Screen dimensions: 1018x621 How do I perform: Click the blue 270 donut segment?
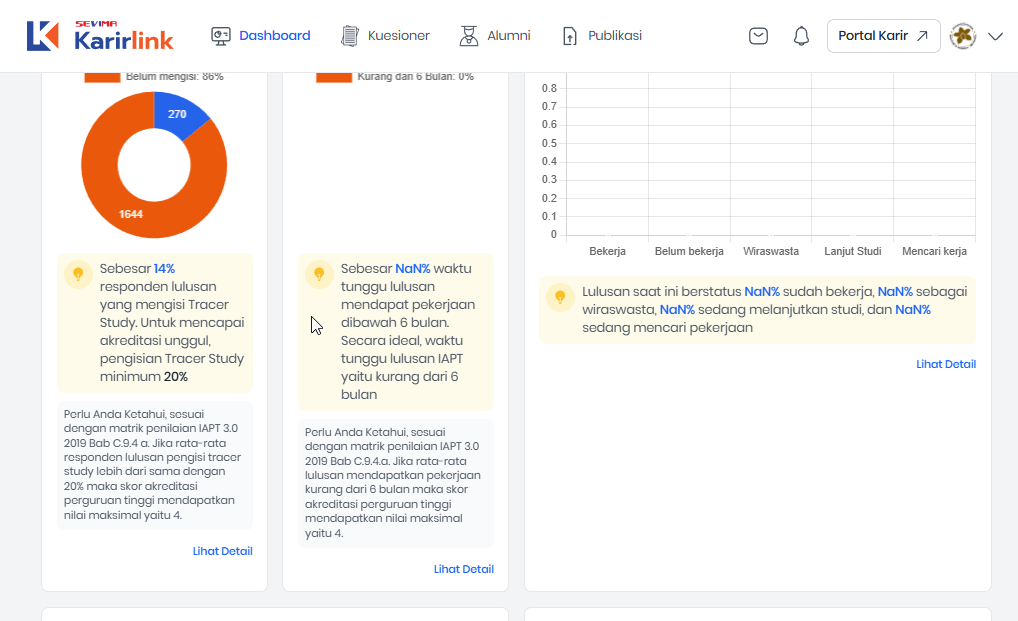178,113
